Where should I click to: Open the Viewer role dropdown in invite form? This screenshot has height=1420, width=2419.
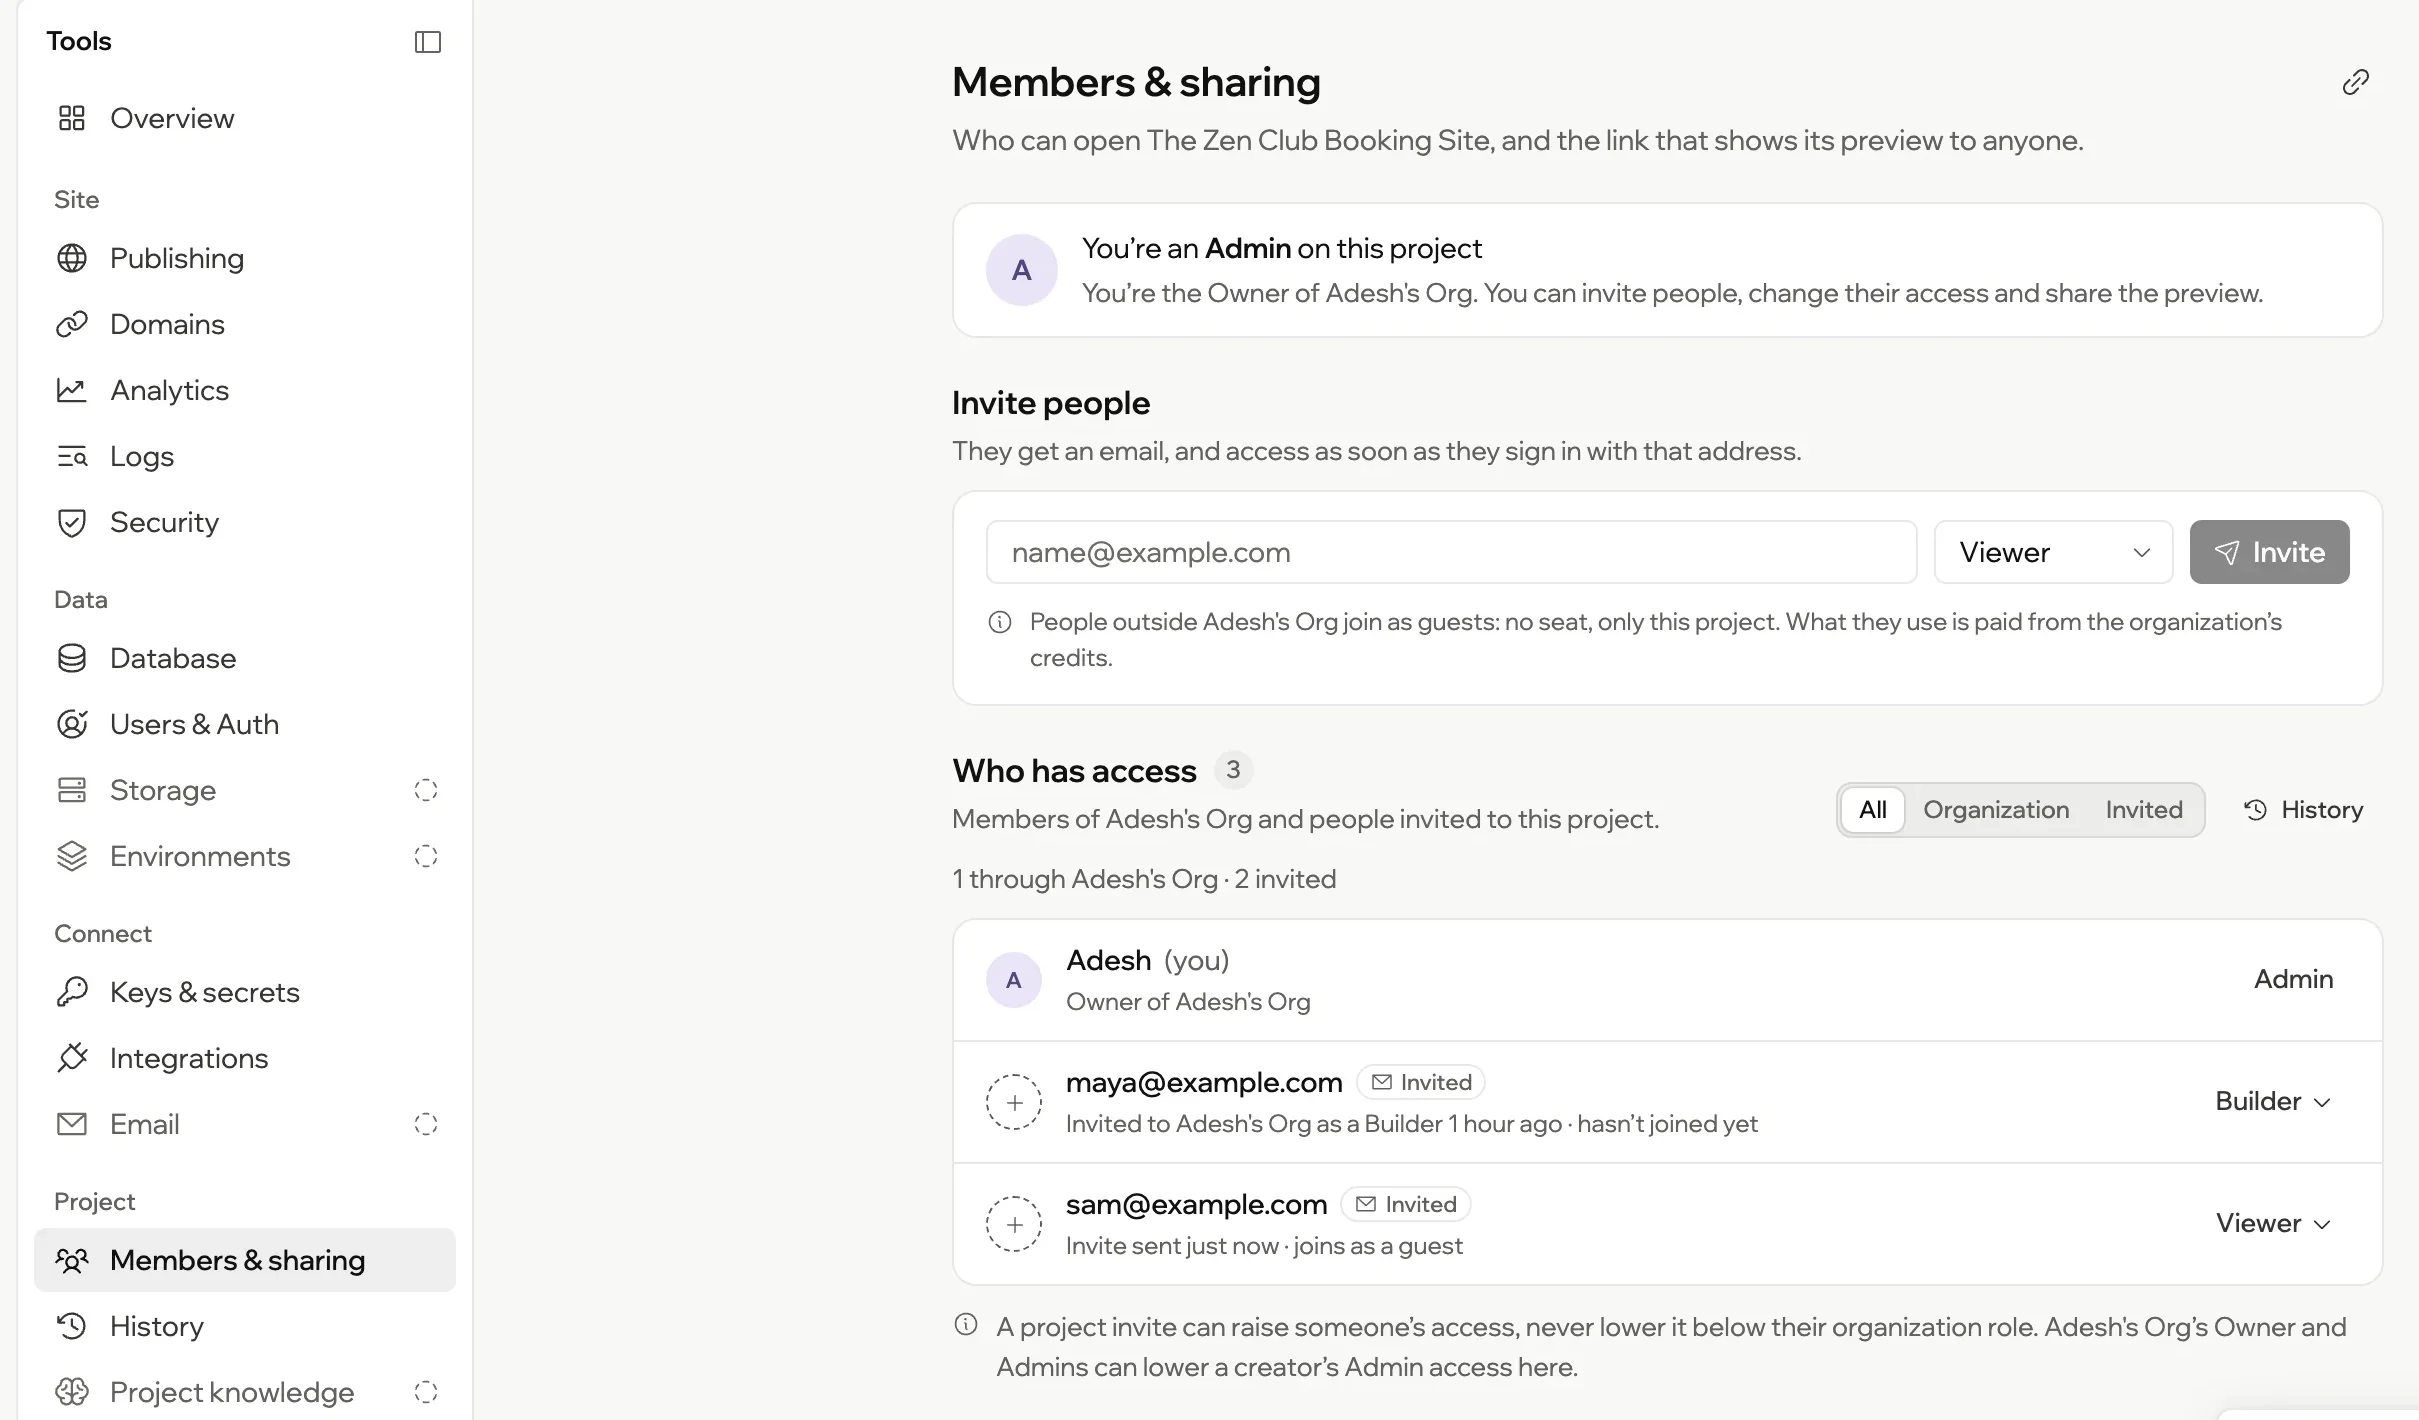[x=2053, y=552]
